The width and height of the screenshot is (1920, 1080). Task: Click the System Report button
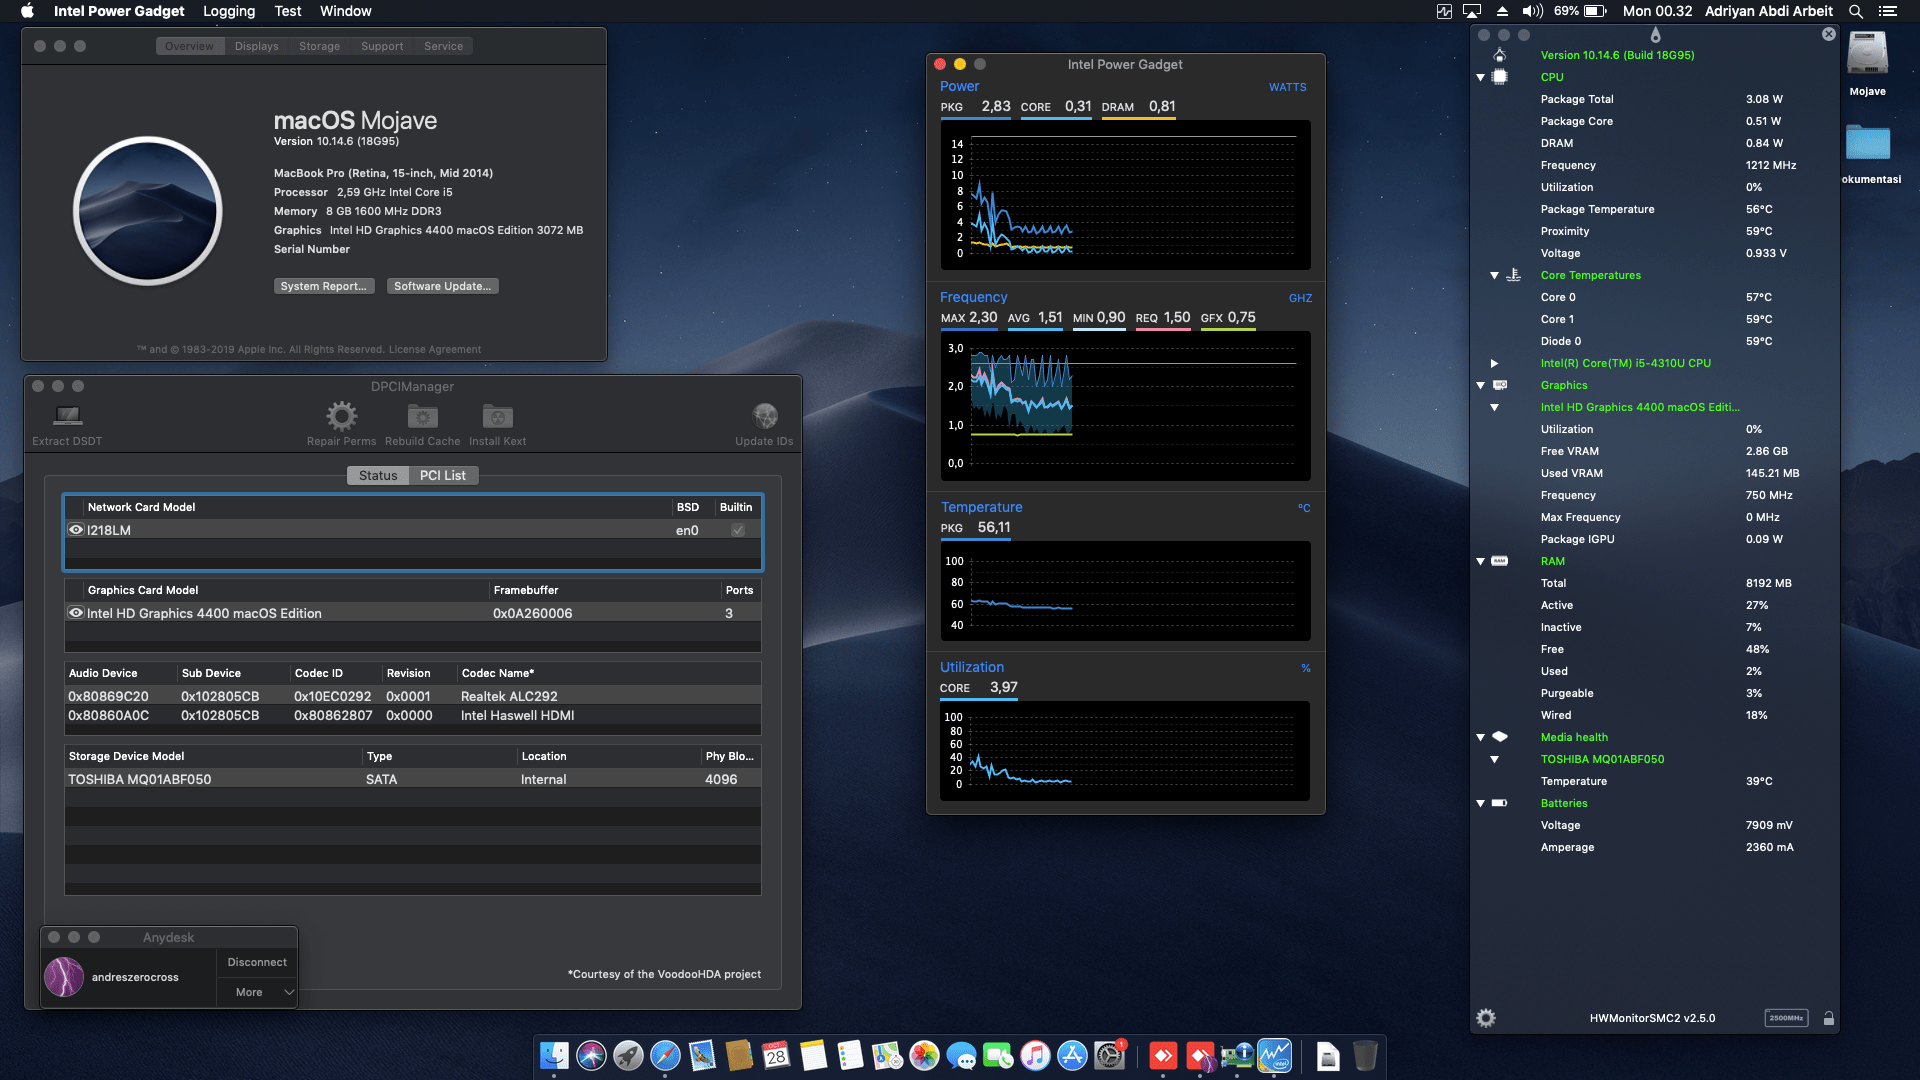coord(323,286)
